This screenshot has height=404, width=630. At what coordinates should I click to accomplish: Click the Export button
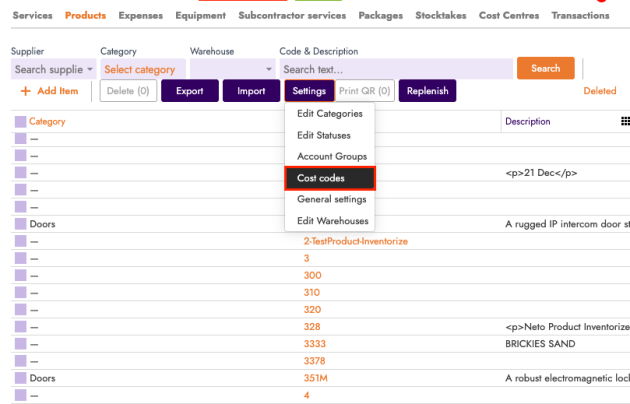[x=190, y=91]
